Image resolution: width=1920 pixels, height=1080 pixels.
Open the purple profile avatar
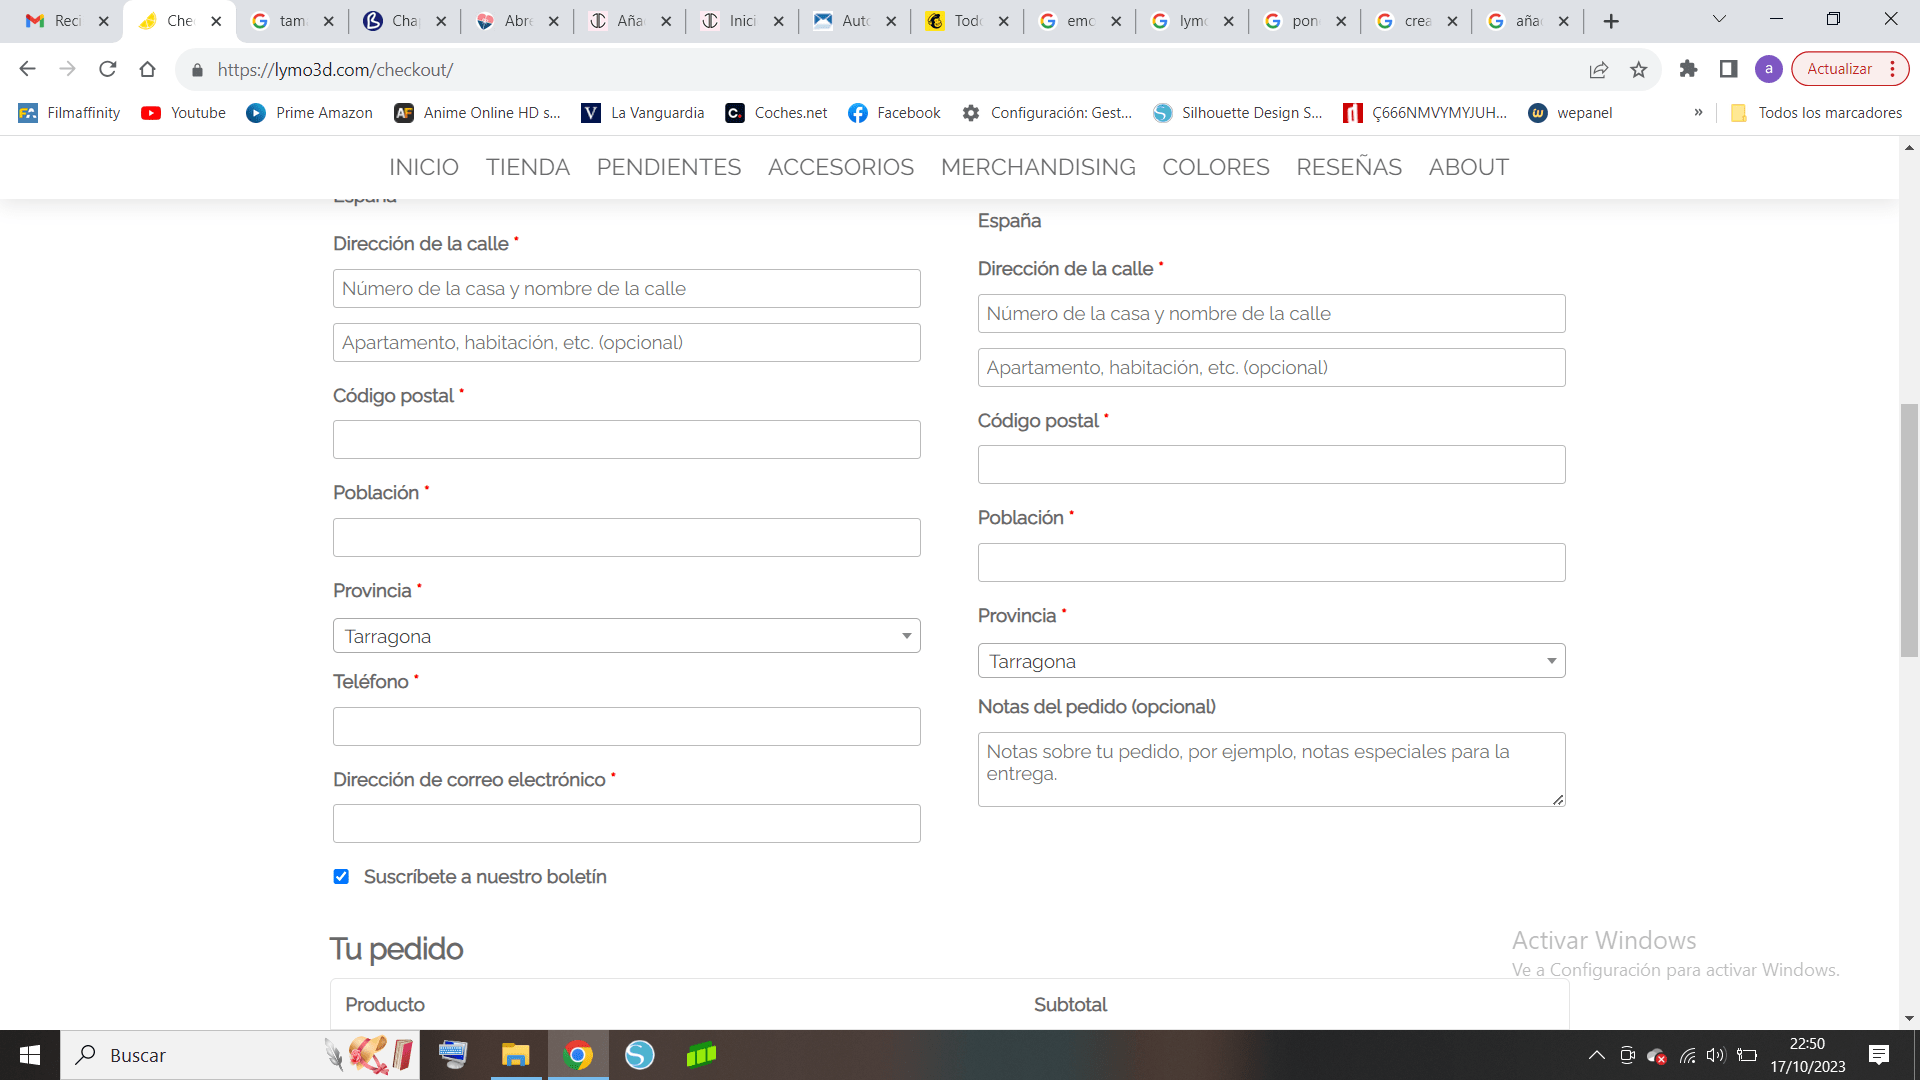click(x=1768, y=69)
